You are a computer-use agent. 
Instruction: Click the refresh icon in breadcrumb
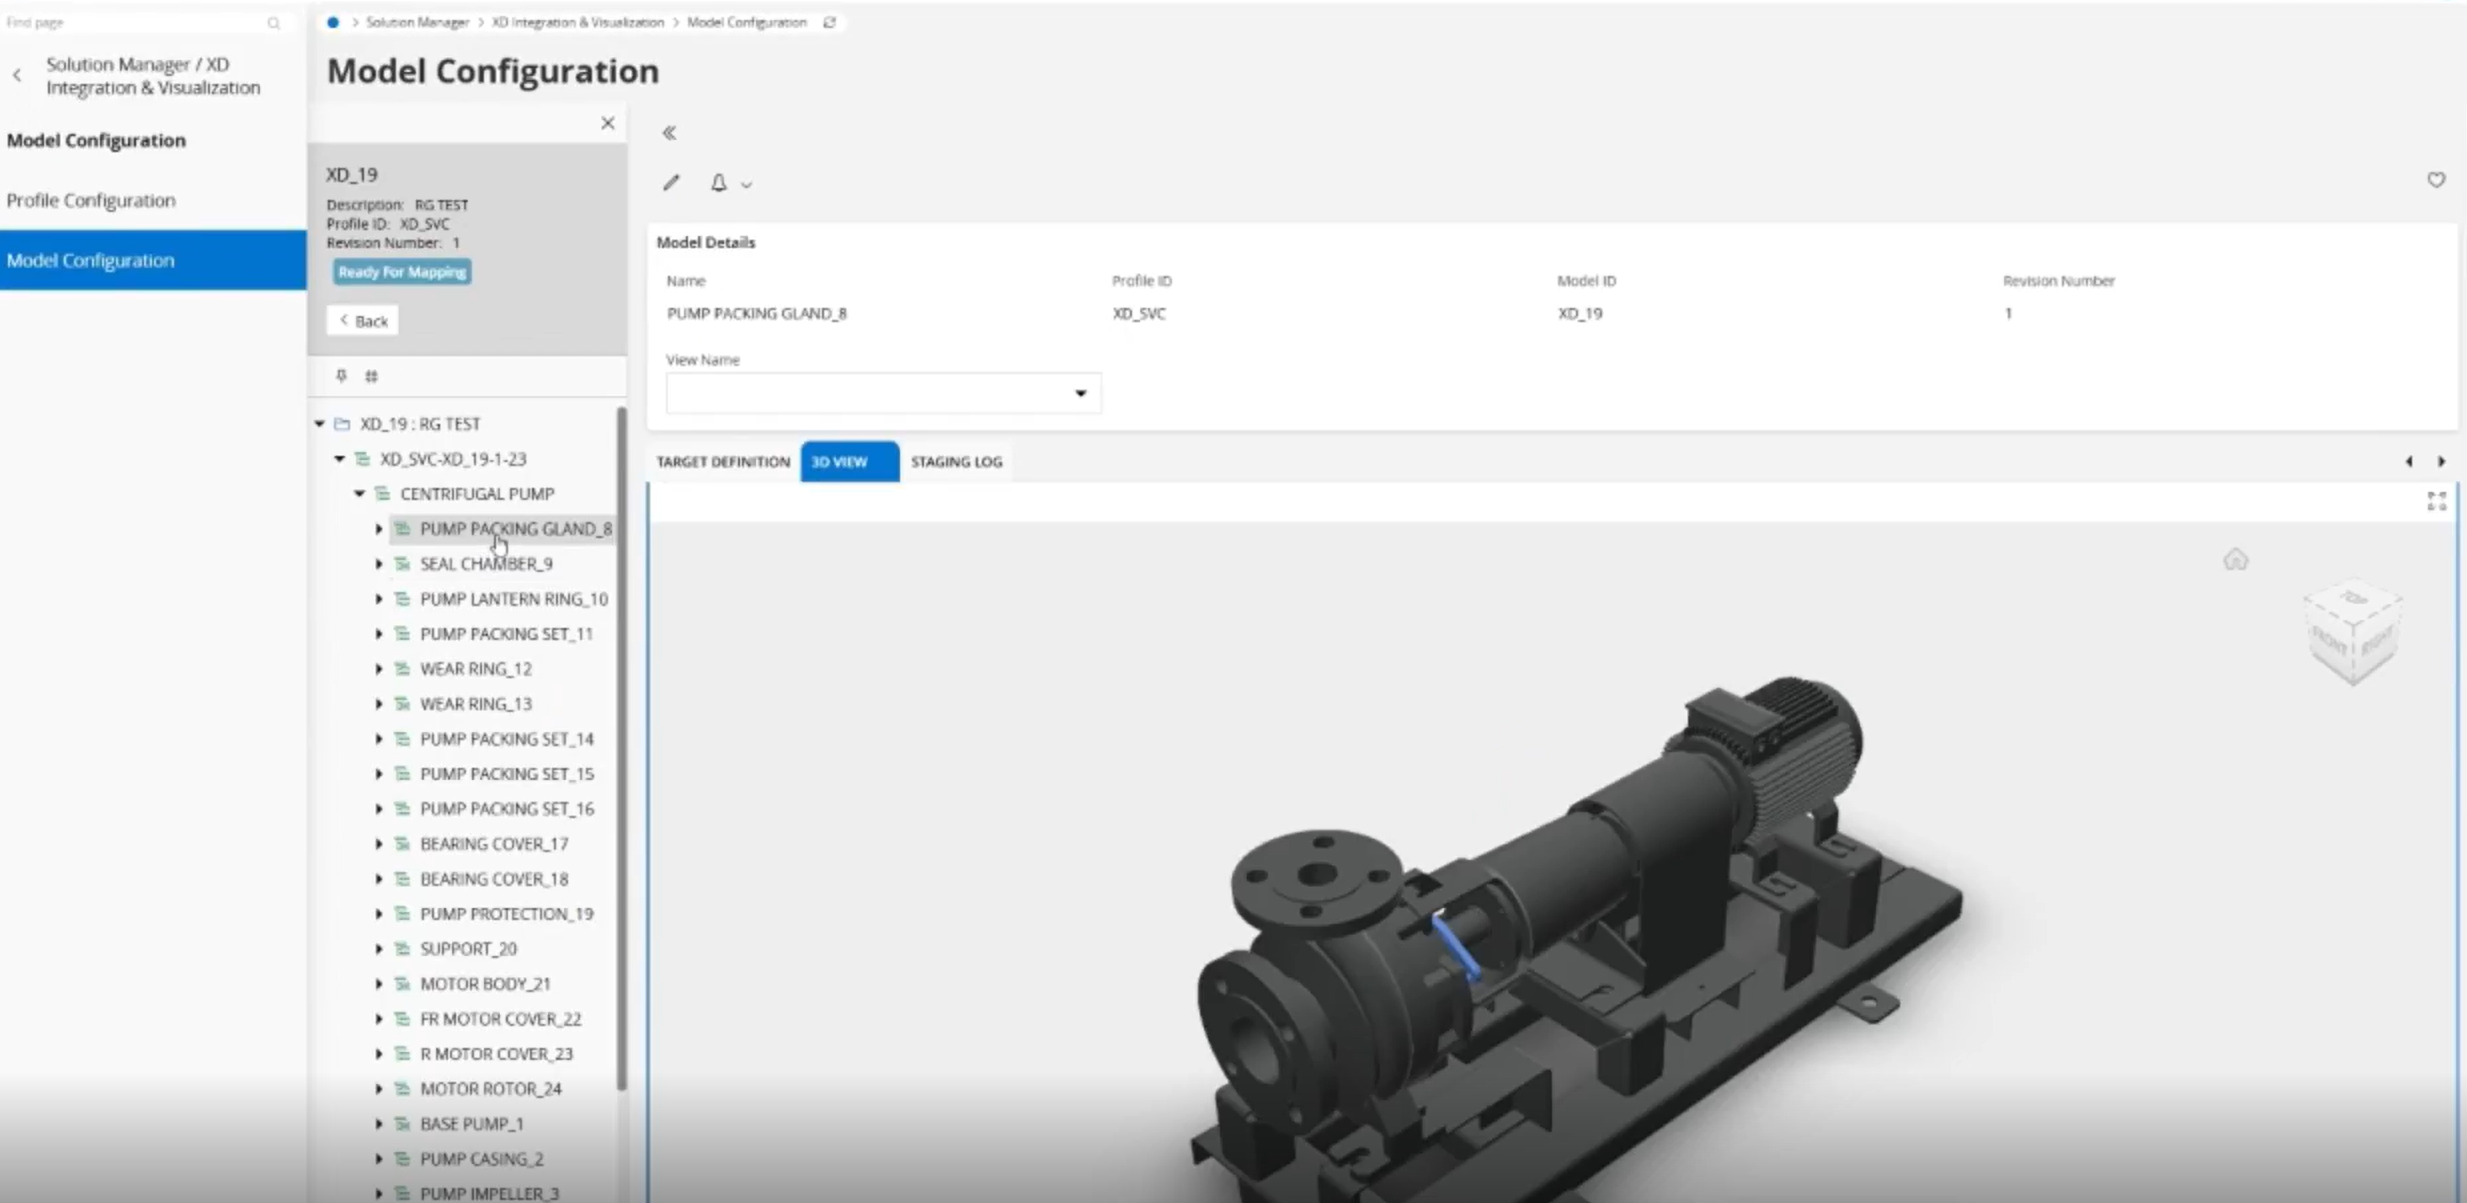click(829, 22)
